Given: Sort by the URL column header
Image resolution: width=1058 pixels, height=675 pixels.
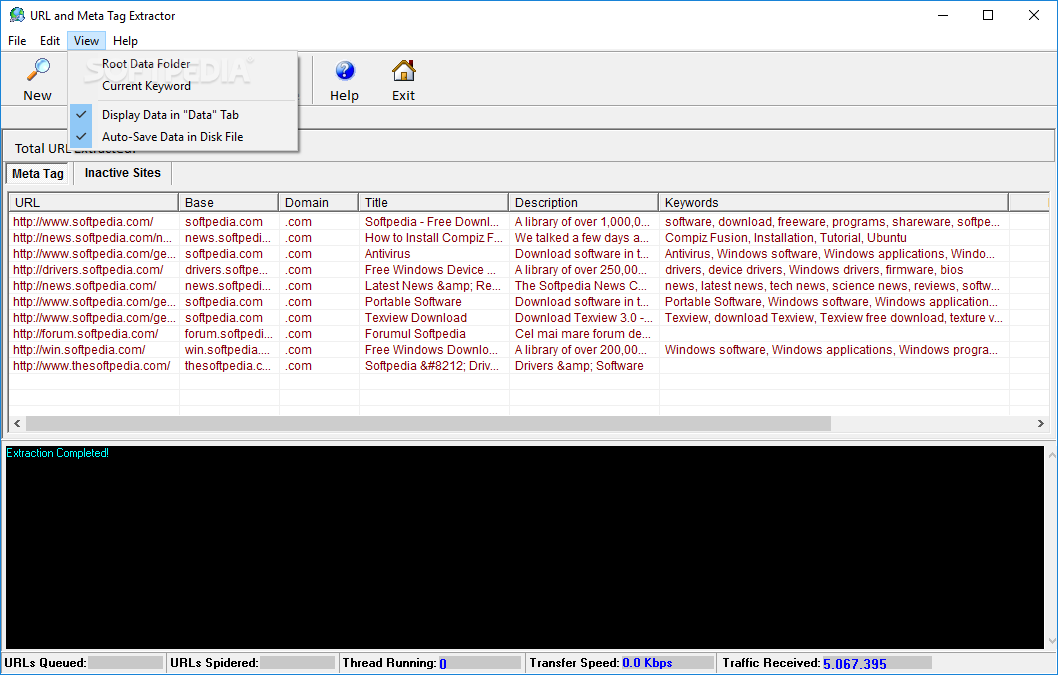Looking at the screenshot, I should tap(93, 202).
